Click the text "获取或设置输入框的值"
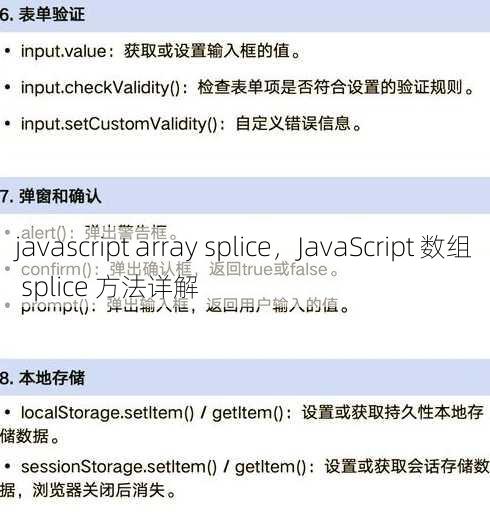The width and height of the screenshot is (490, 521). pos(207,51)
